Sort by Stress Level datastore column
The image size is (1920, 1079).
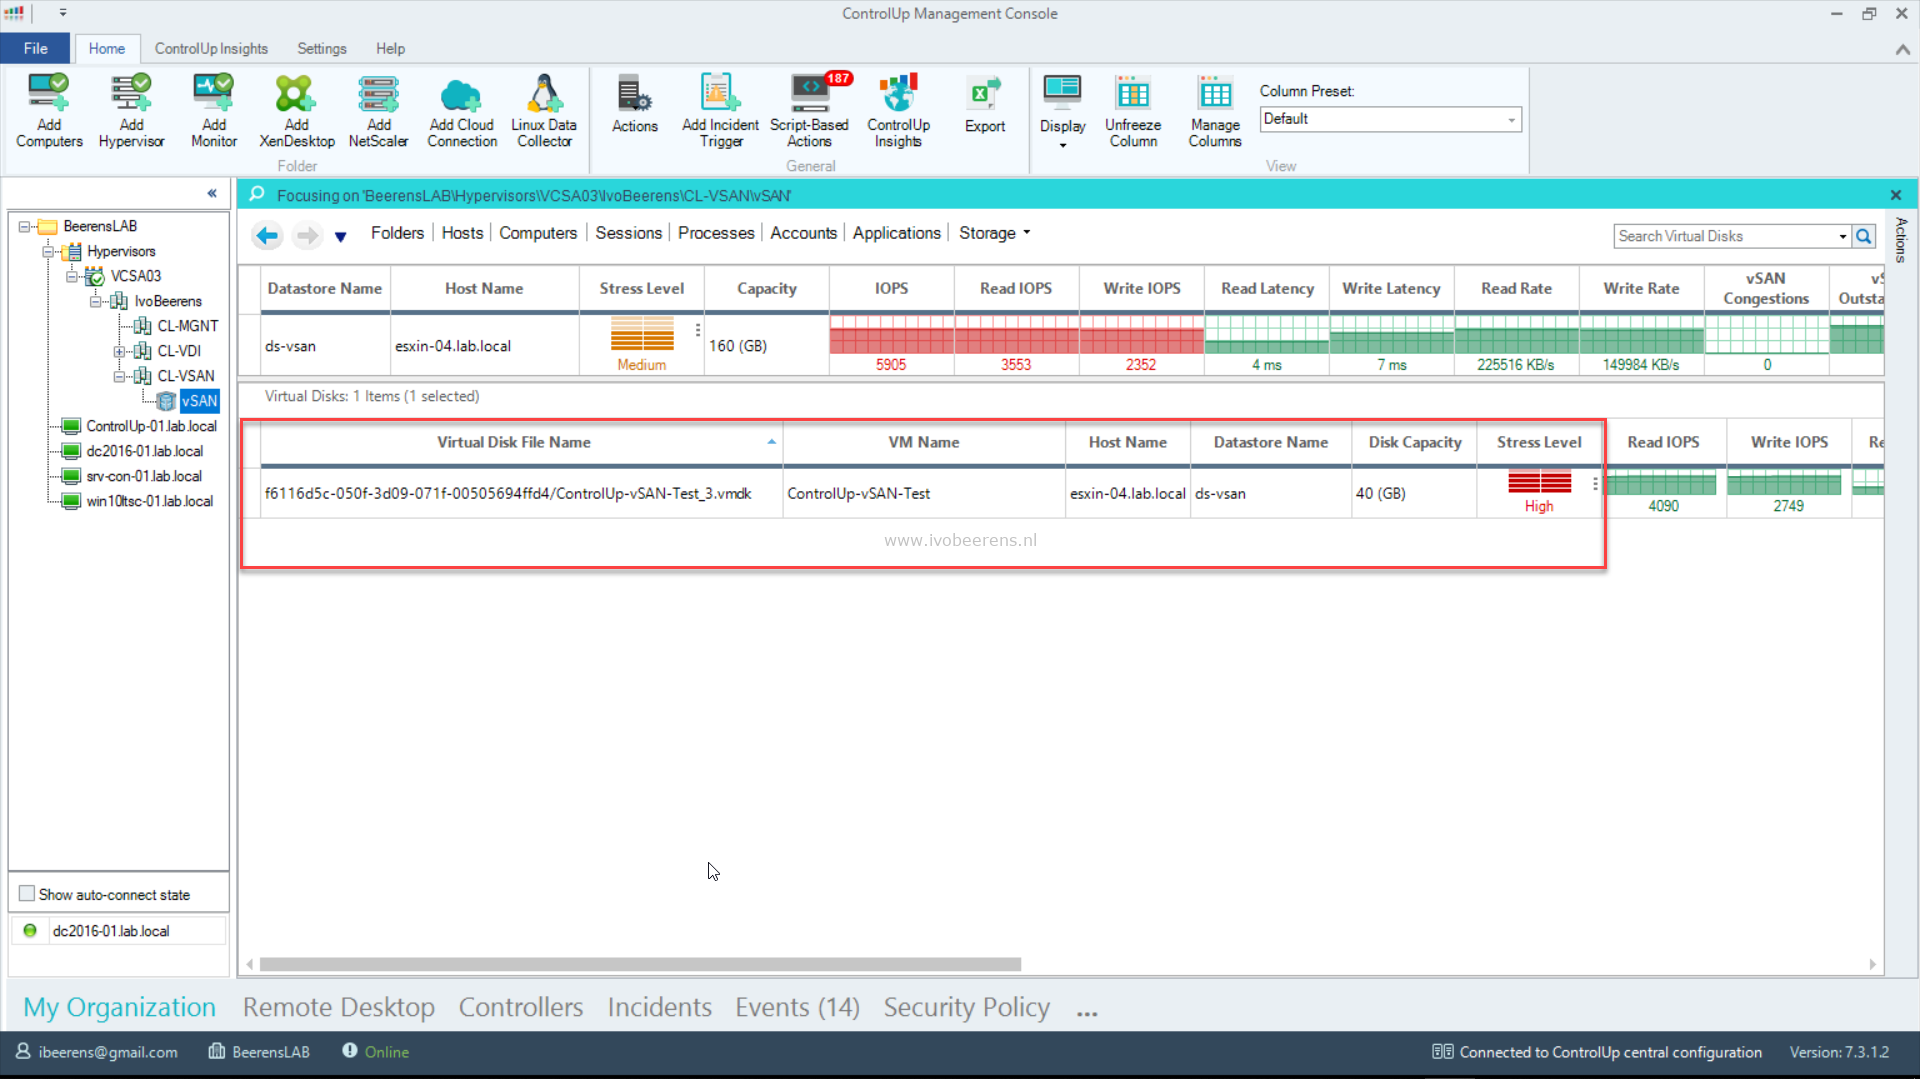click(641, 288)
